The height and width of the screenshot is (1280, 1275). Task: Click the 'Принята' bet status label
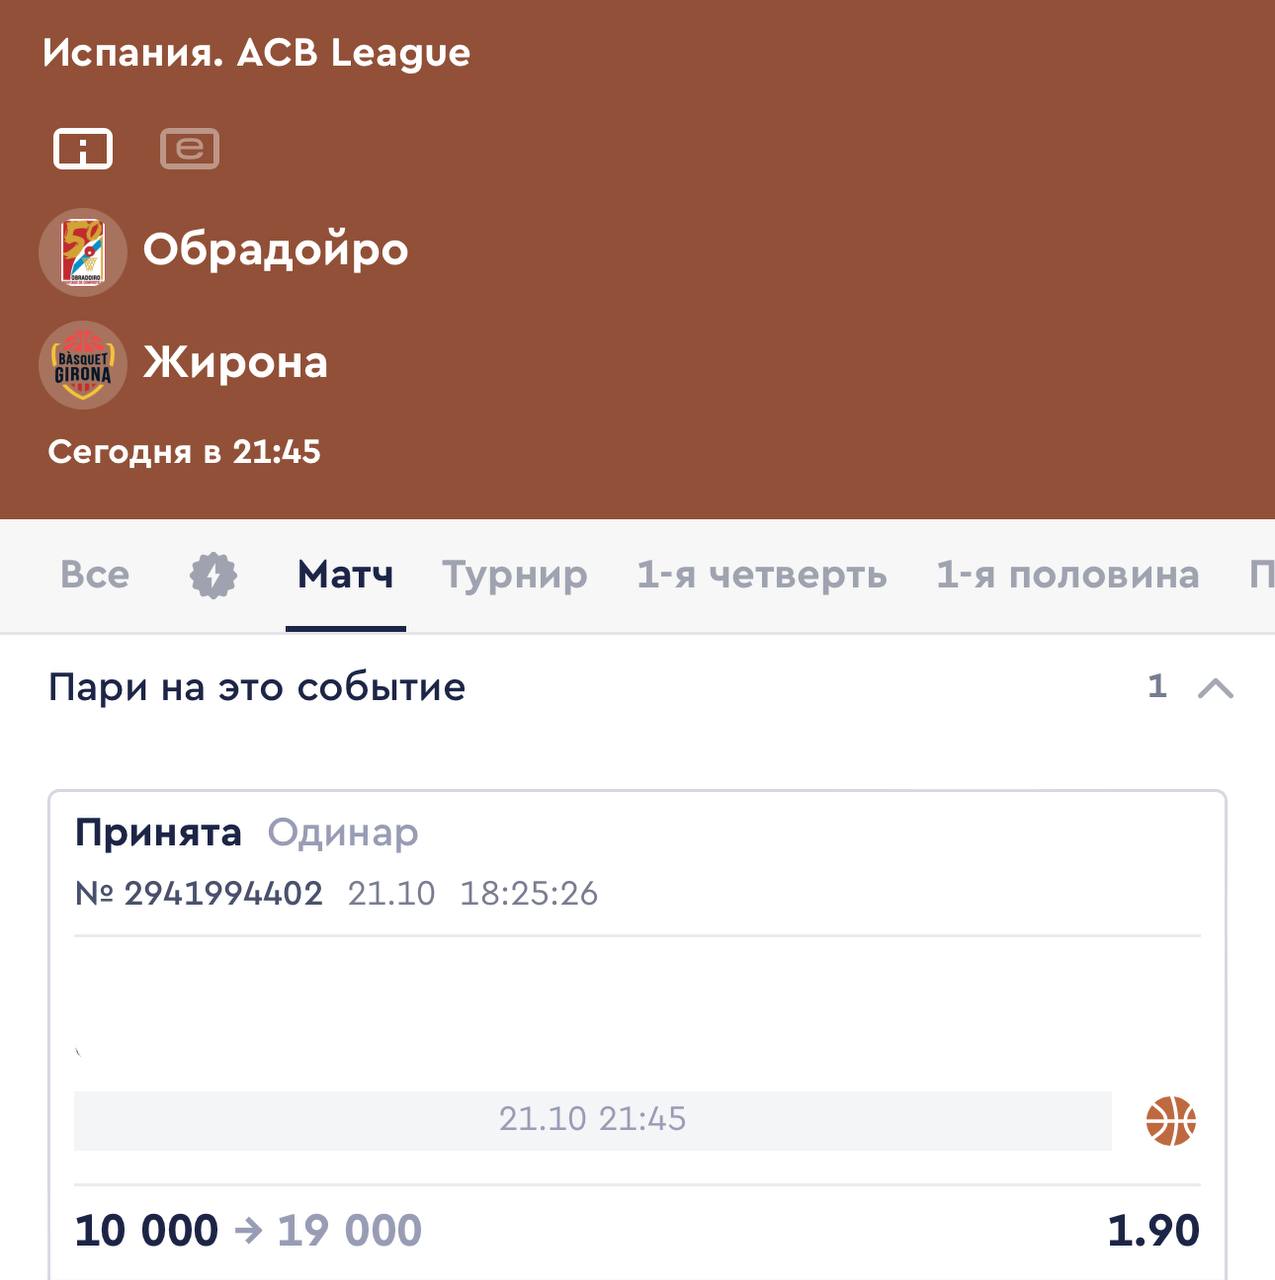[x=158, y=833]
